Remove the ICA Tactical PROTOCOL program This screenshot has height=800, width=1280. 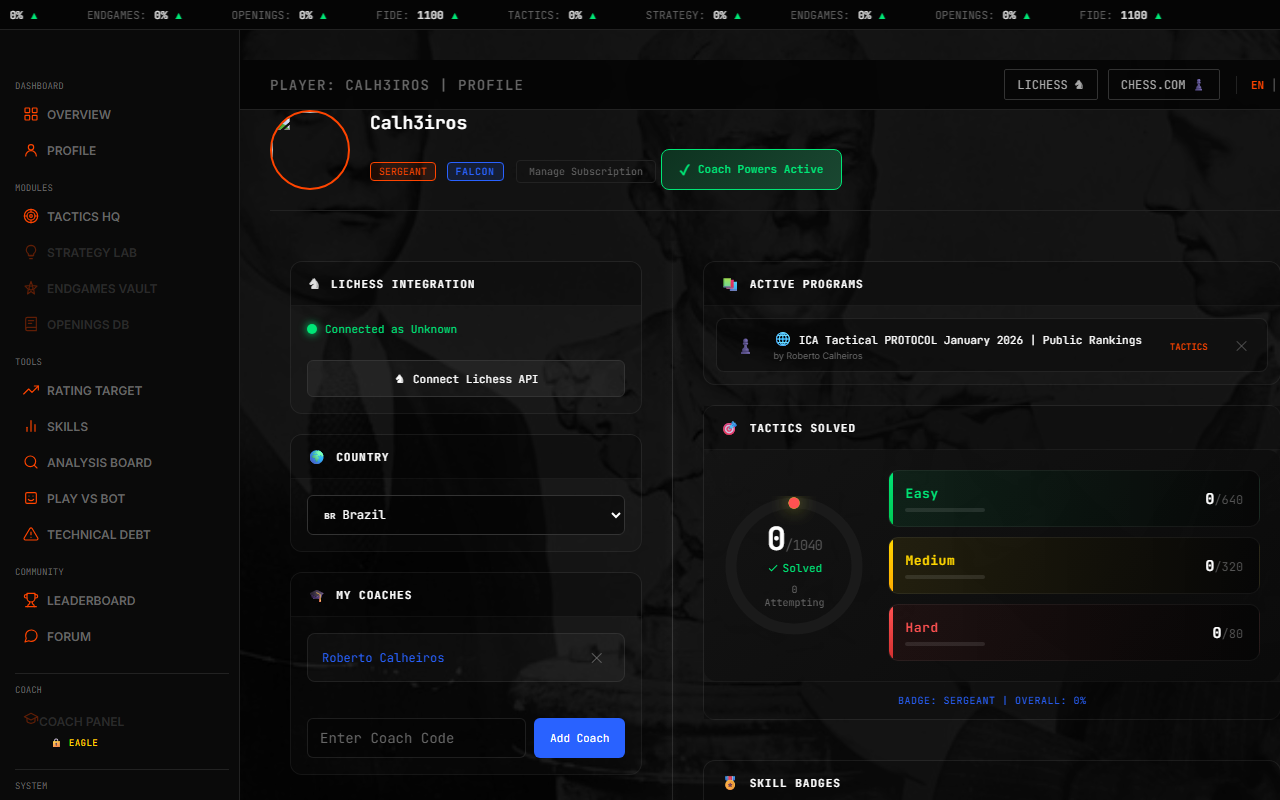click(1241, 346)
